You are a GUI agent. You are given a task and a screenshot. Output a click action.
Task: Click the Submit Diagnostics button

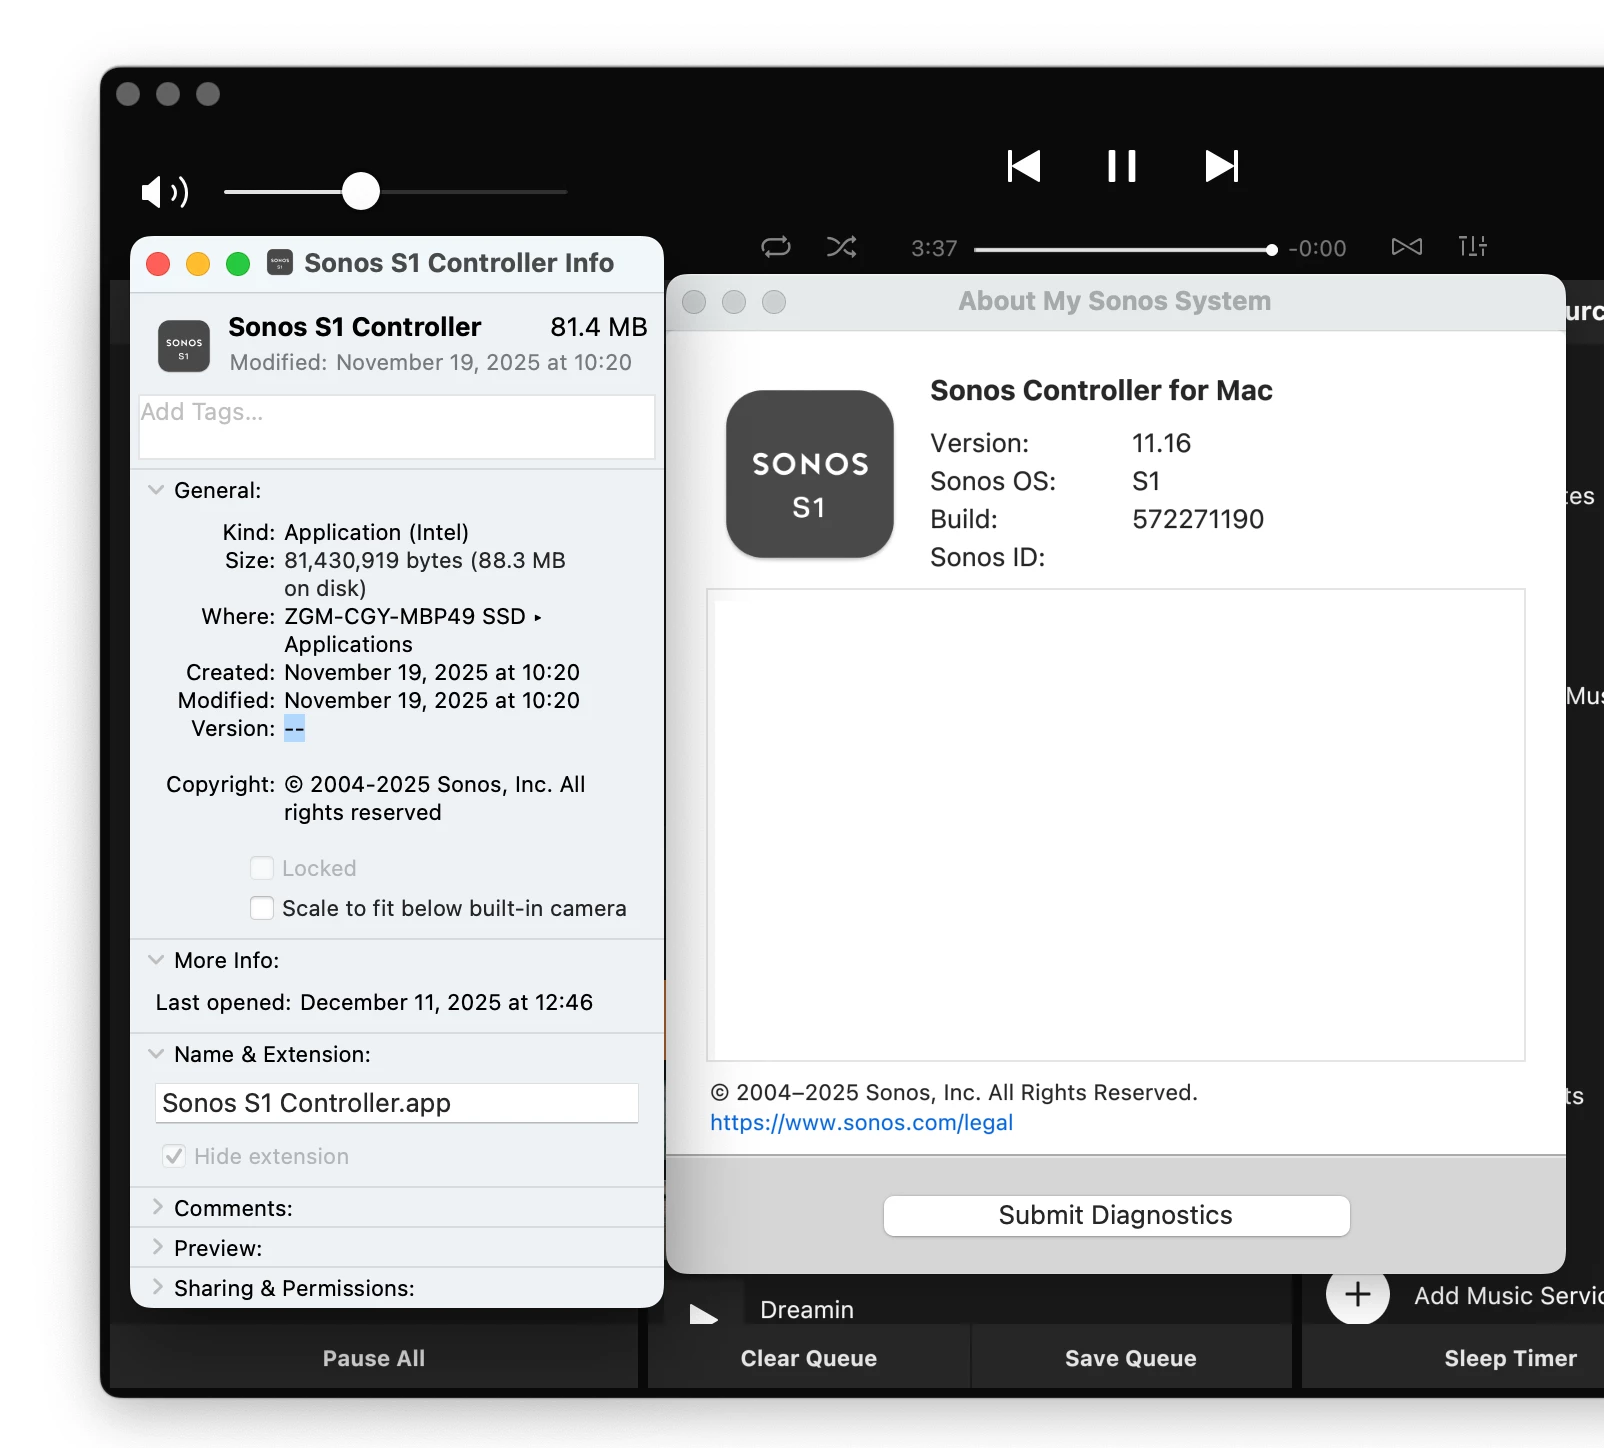coord(1116,1215)
